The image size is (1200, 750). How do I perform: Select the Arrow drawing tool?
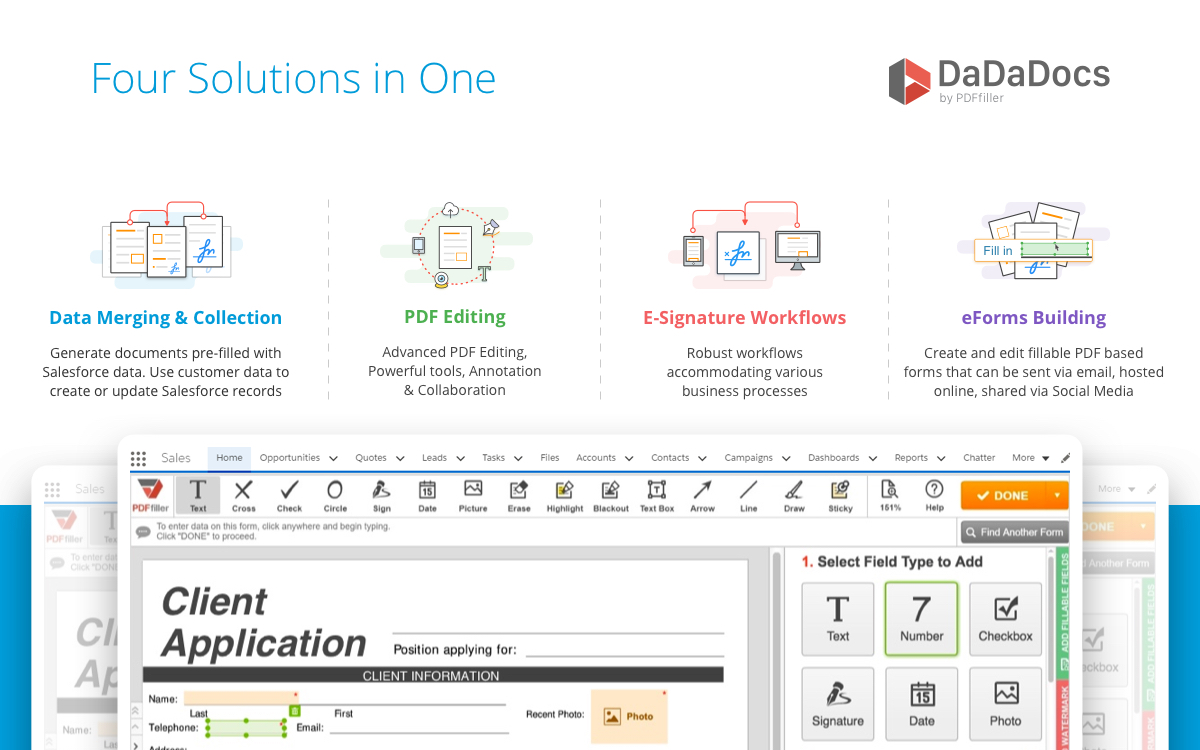(702, 495)
